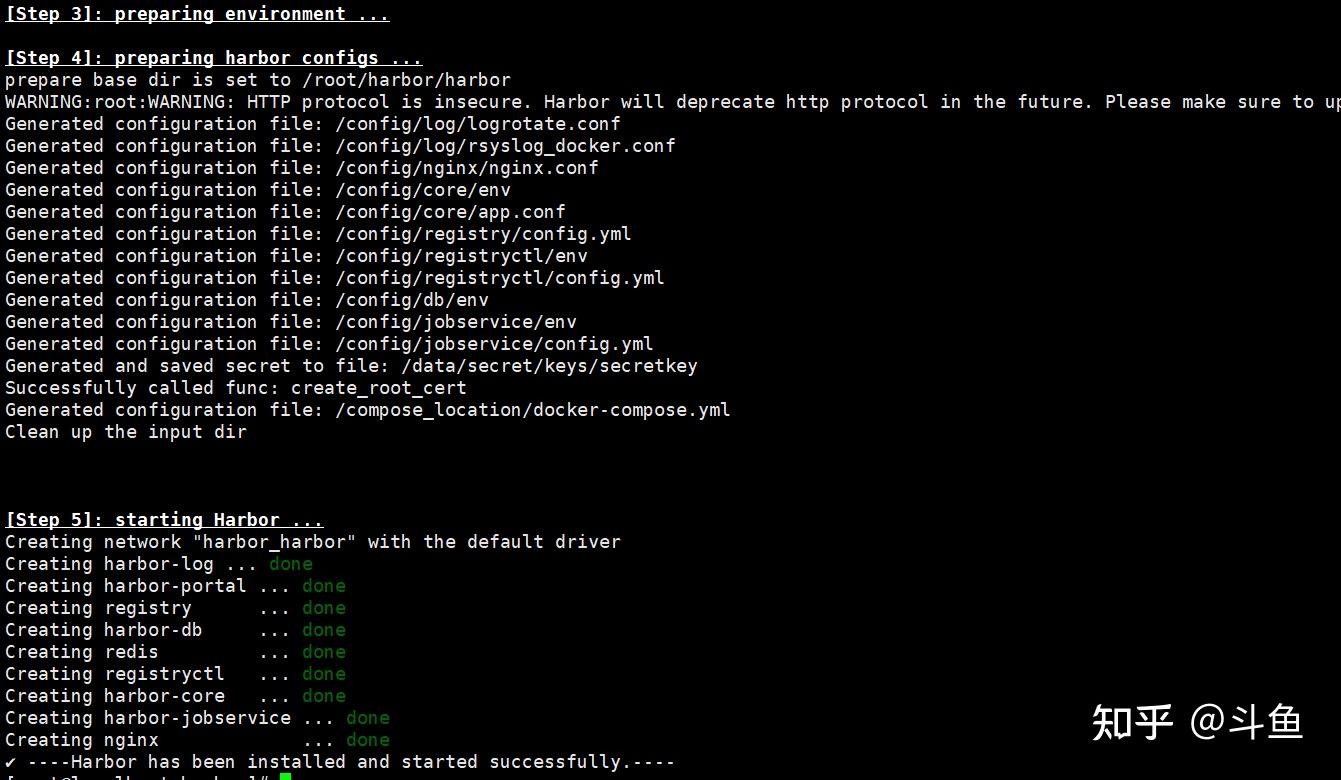This screenshot has width=1341, height=780.
Task: Click the green done after nginx
Action: [368, 740]
